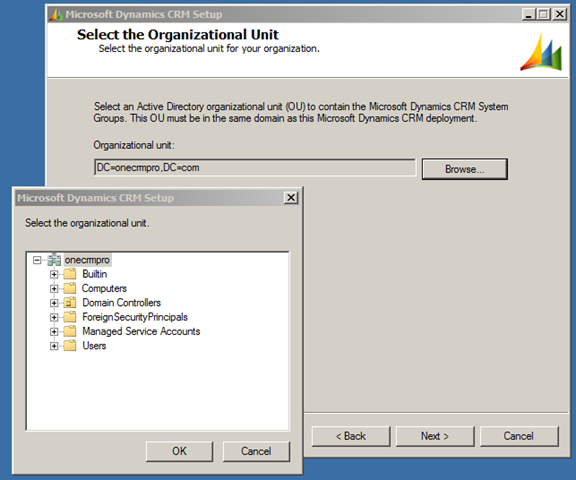Minimize the main Setup window
This screenshot has height=480, width=576.
529,14
